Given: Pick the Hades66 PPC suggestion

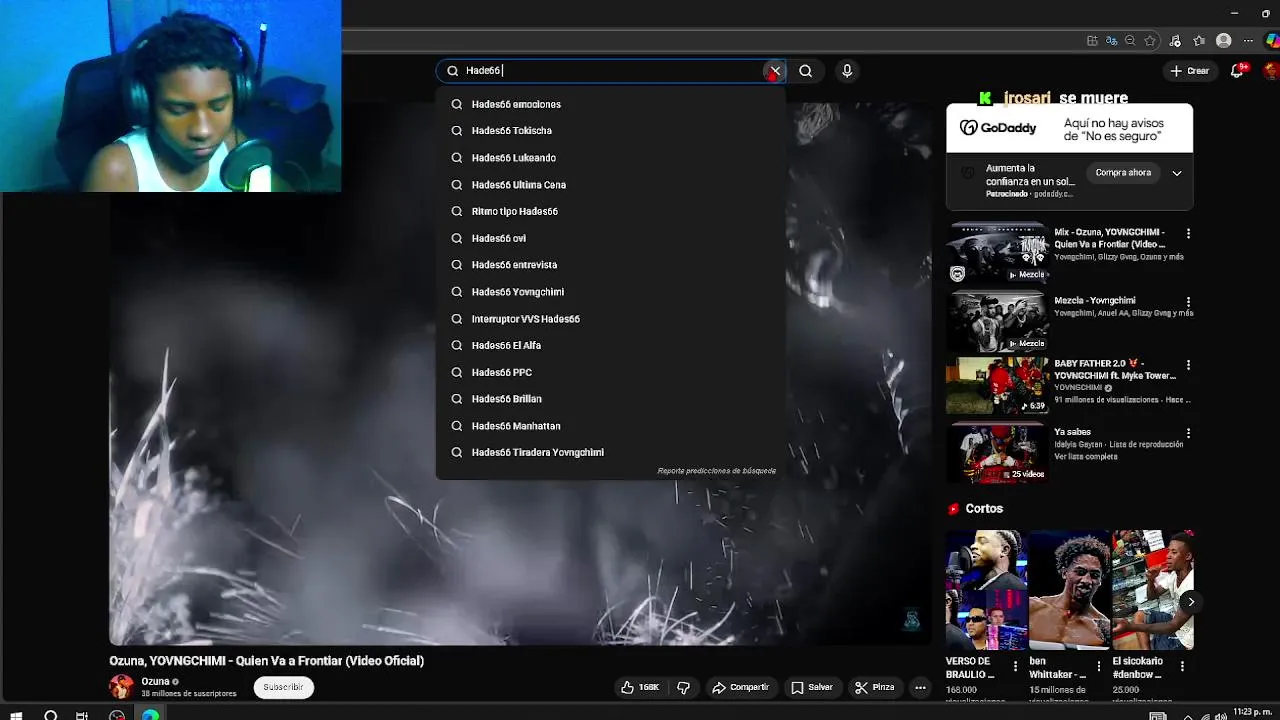Looking at the screenshot, I should [x=610, y=372].
